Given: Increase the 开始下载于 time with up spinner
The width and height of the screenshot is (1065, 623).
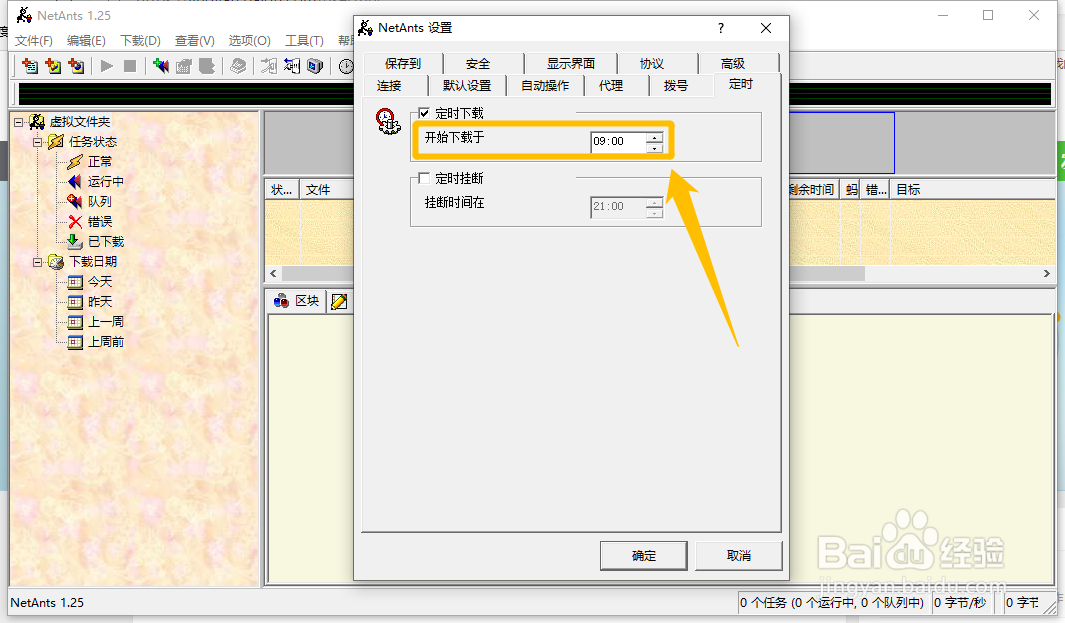Looking at the screenshot, I should click(654, 137).
